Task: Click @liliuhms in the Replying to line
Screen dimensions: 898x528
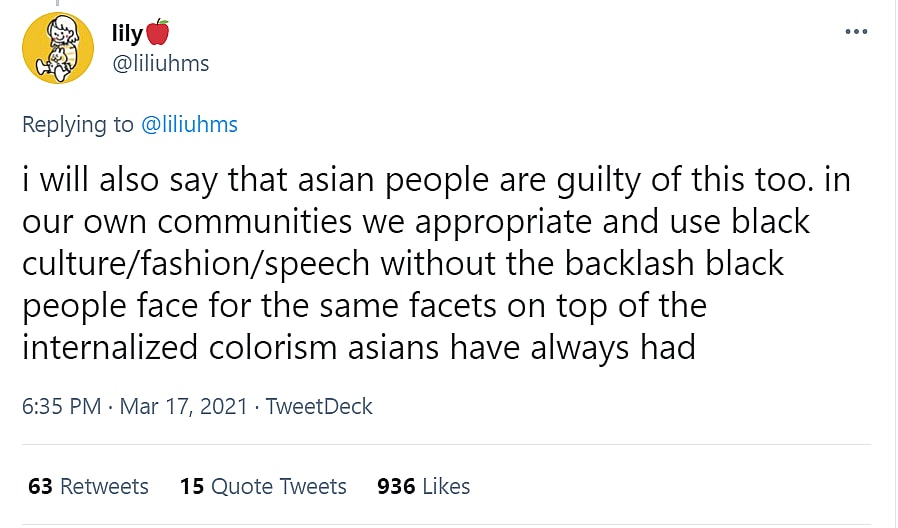Action: (x=189, y=124)
